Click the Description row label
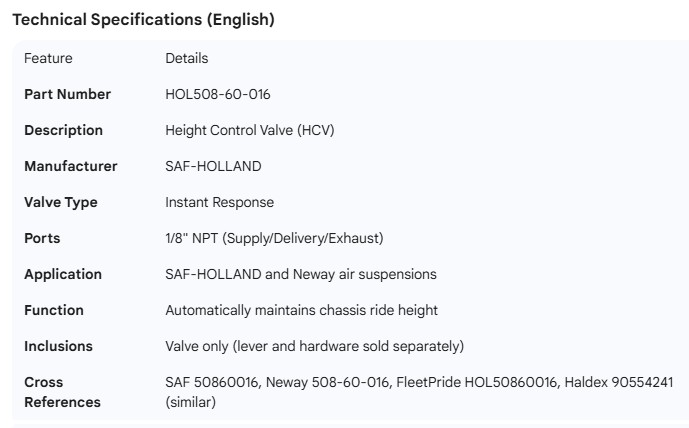This screenshot has height=428, width=689. pos(63,130)
